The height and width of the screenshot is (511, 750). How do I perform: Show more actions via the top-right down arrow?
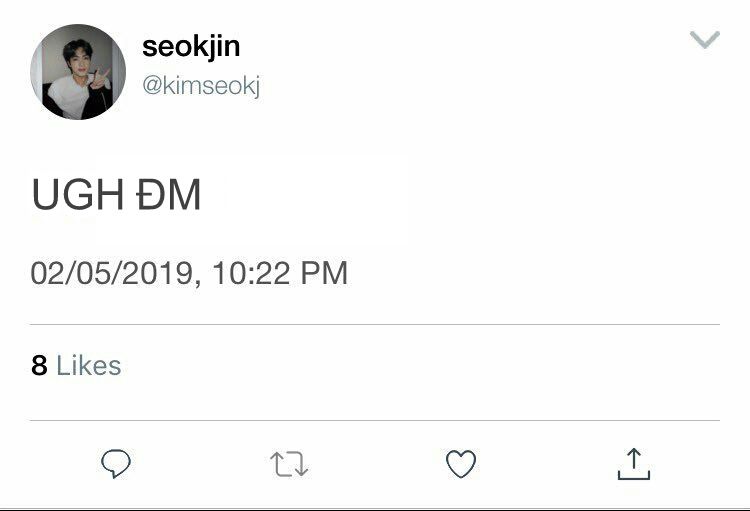pos(705,40)
